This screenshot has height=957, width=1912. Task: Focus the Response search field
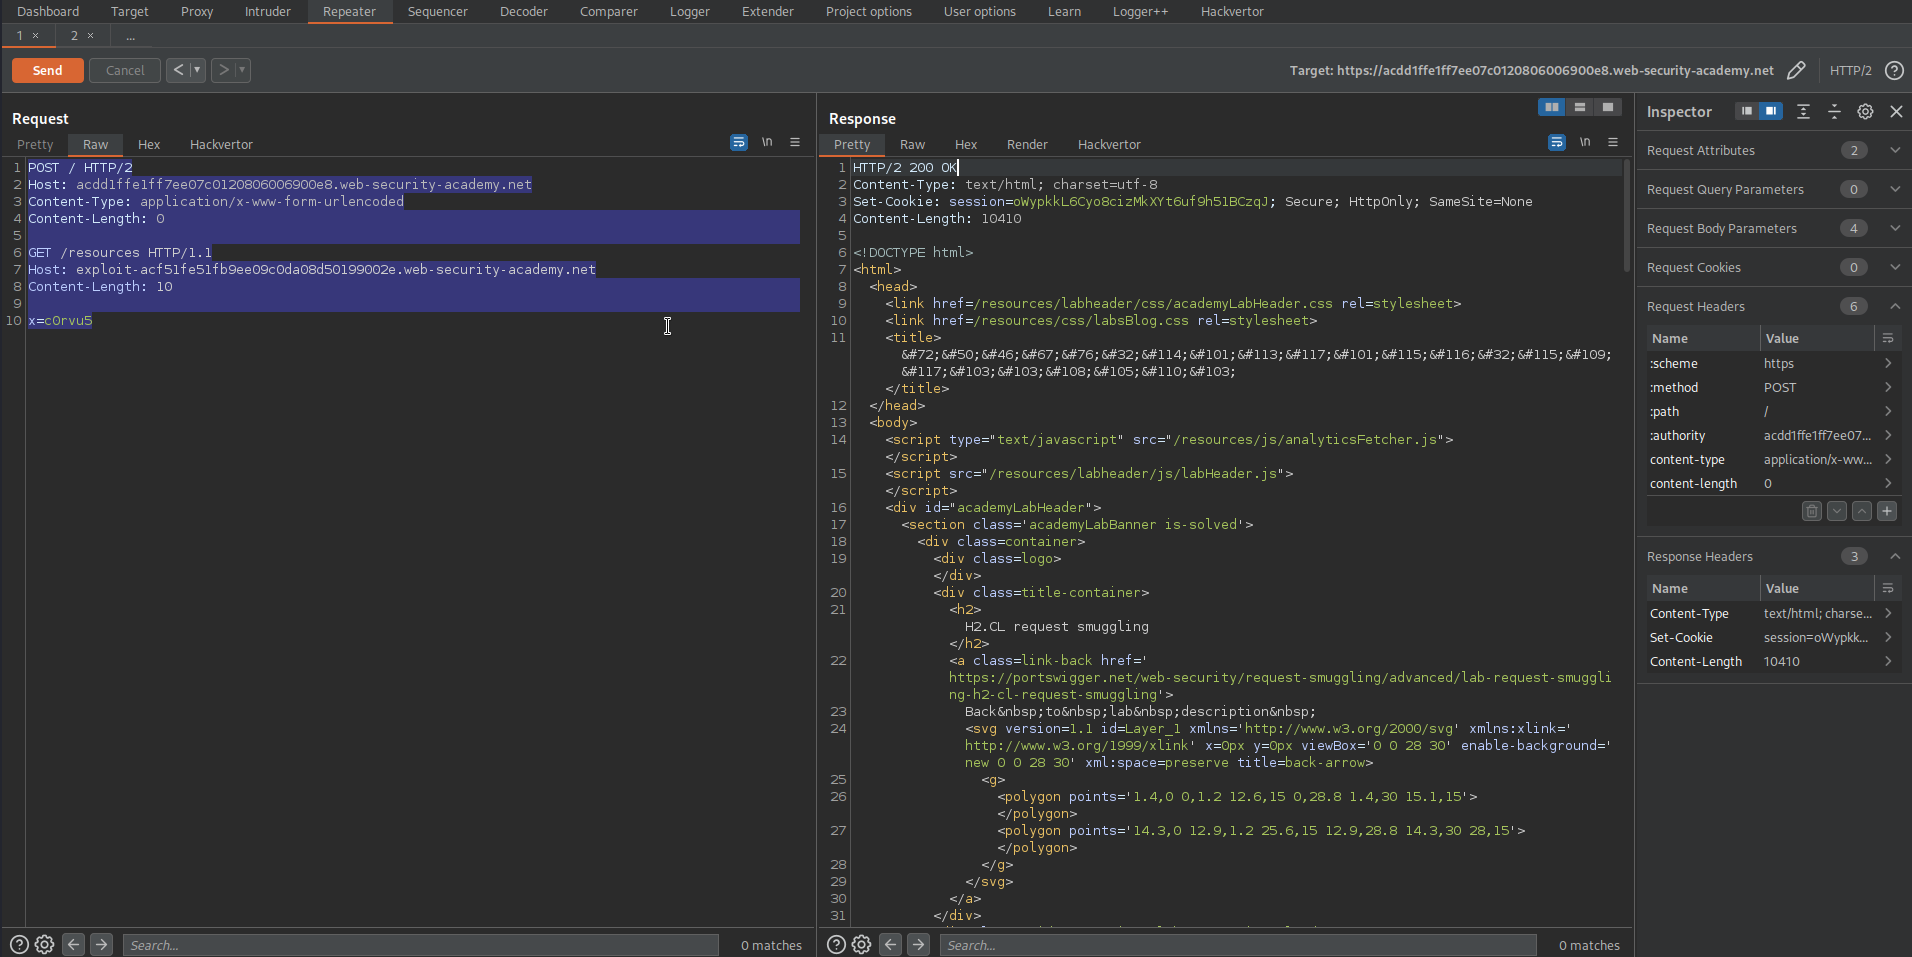click(1237, 945)
